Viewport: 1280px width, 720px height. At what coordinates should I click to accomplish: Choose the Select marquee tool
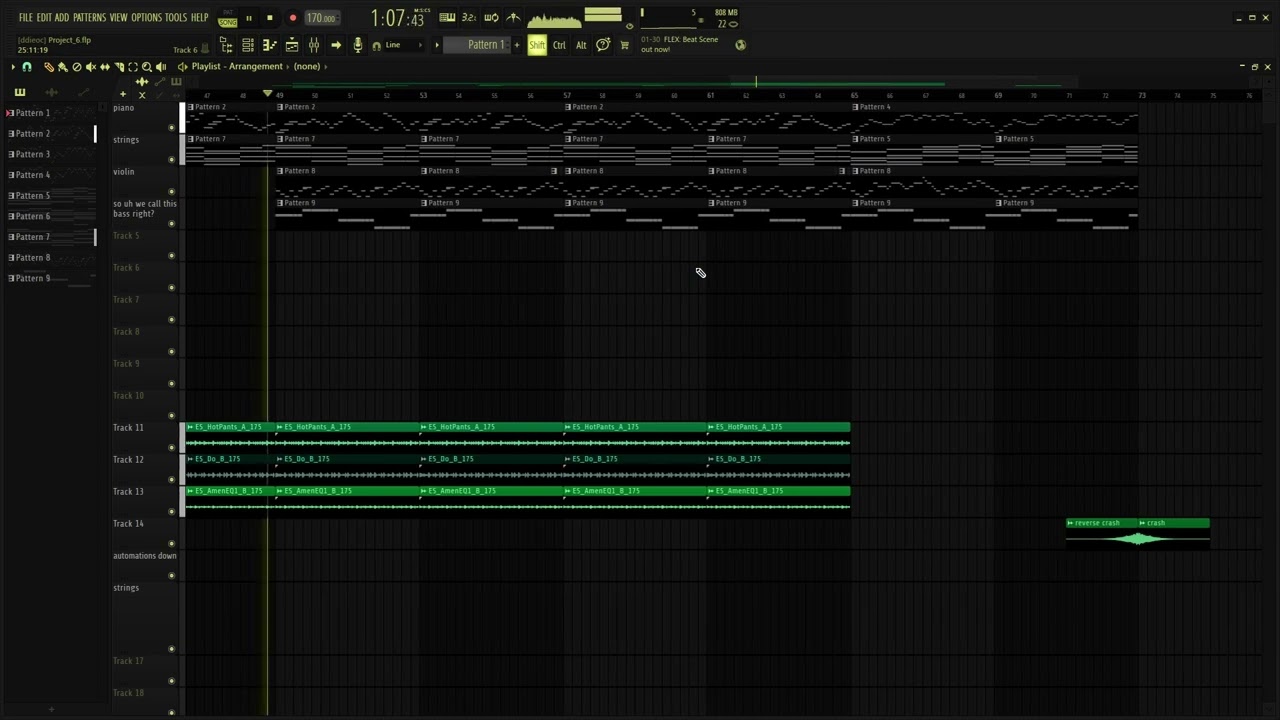(132, 67)
